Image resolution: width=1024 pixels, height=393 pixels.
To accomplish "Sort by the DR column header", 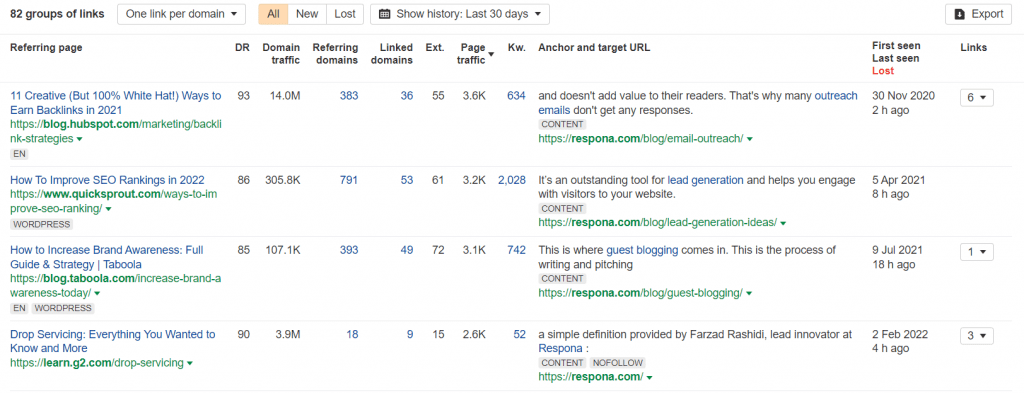I will point(242,48).
